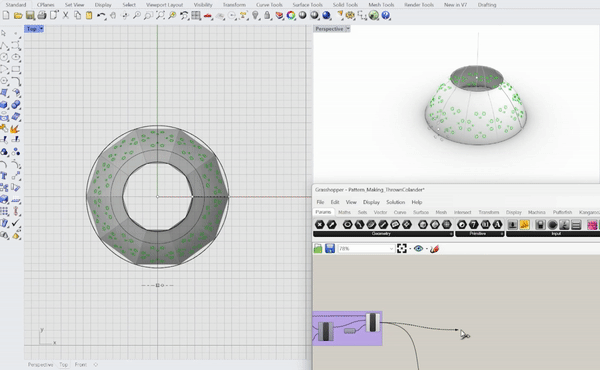Image resolution: width=600 pixels, height=370 pixels.
Task: Click the Top viewport title label
Action: tap(32, 29)
